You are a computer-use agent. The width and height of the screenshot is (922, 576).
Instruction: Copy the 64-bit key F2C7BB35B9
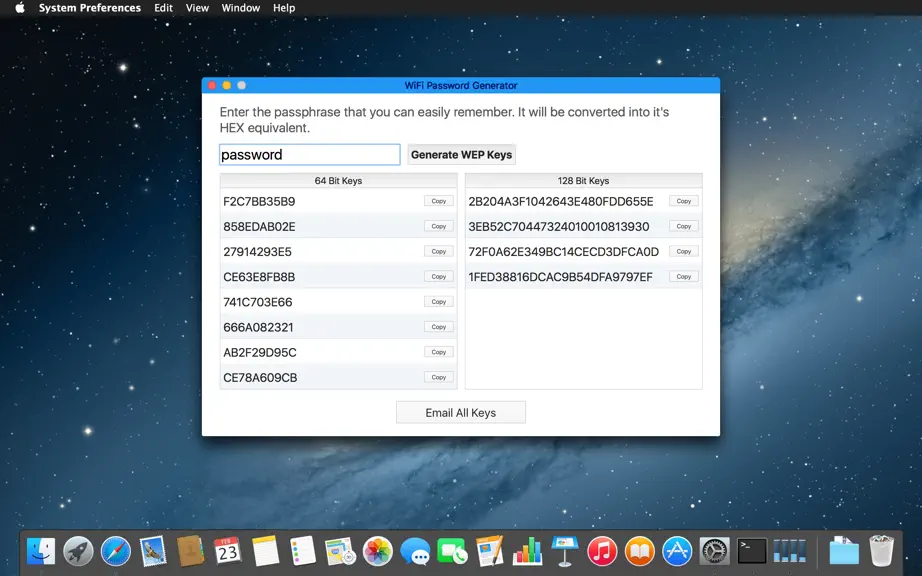pos(439,201)
